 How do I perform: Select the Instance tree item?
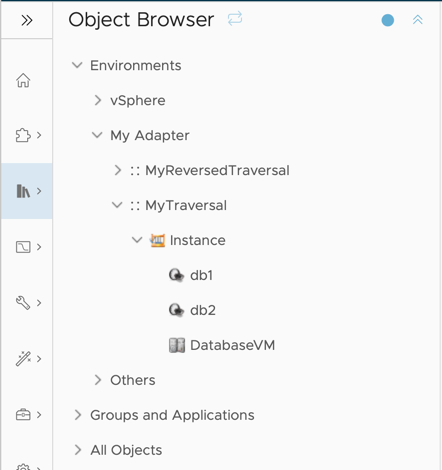point(197,240)
